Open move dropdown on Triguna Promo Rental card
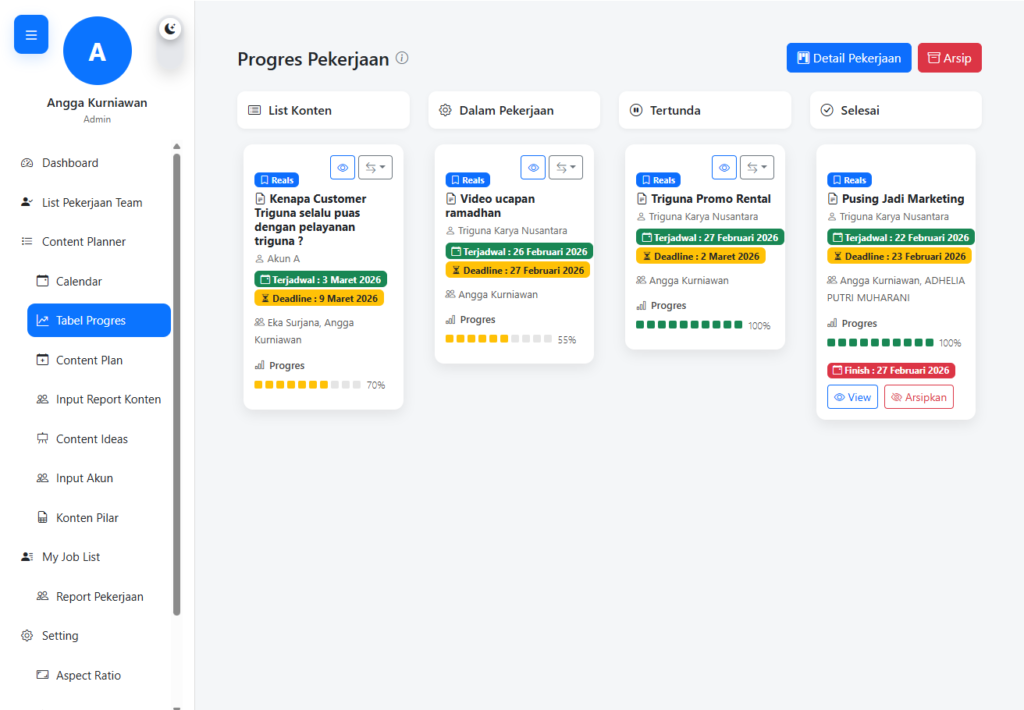This screenshot has width=1024, height=710. [756, 168]
